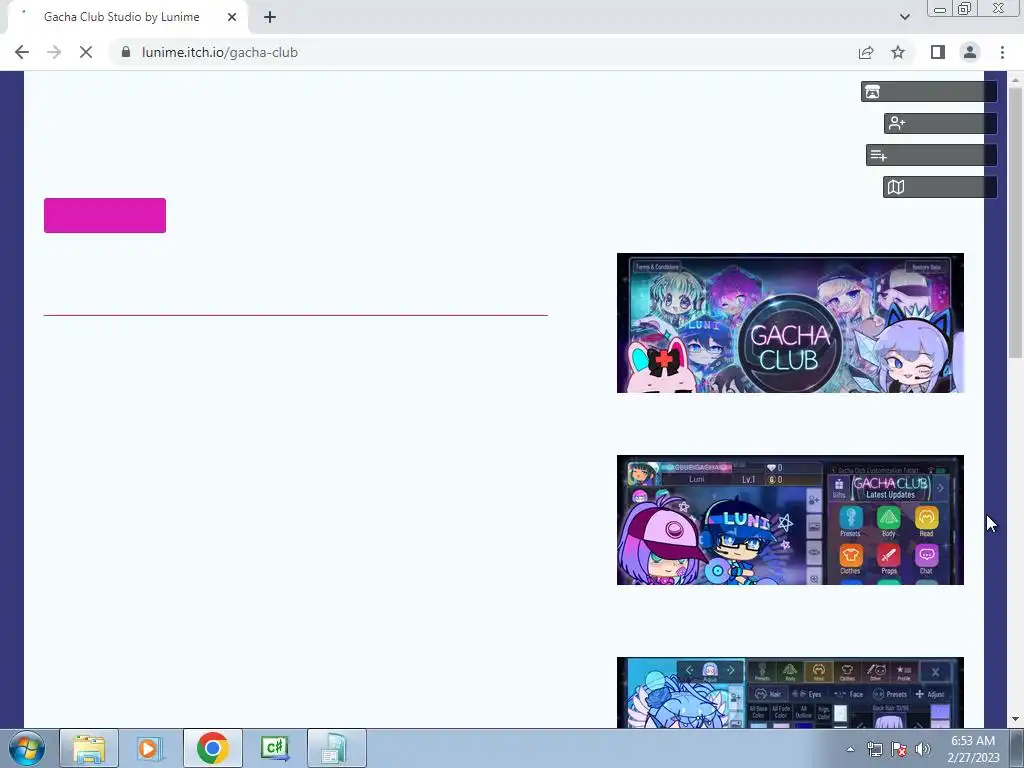This screenshot has width=1024, height=768.
Task: Open Windows Explorer from taskbar
Action: [x=89, y=748]
